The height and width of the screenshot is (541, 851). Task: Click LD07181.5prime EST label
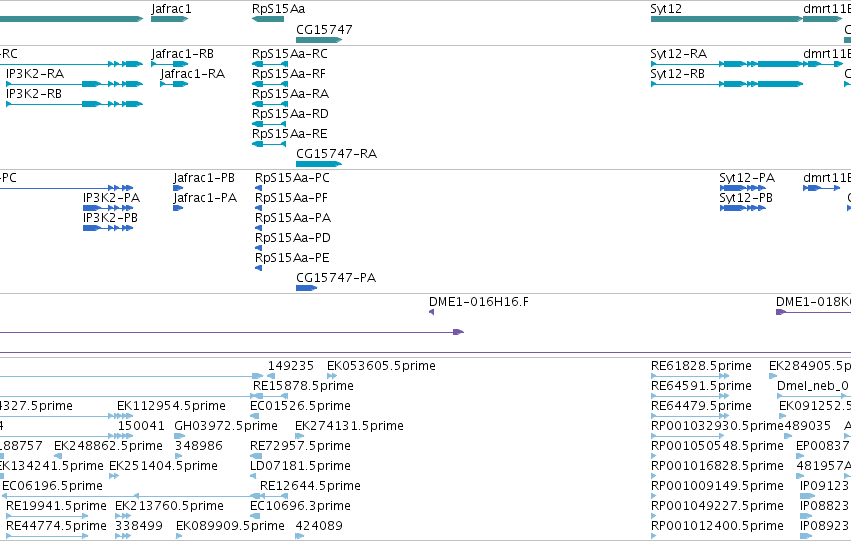(x=300, y=467)
